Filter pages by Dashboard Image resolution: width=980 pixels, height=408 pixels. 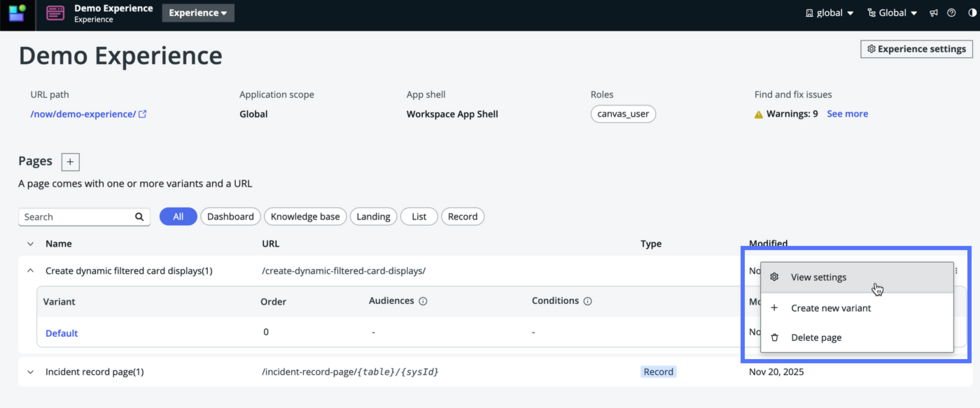231,217
